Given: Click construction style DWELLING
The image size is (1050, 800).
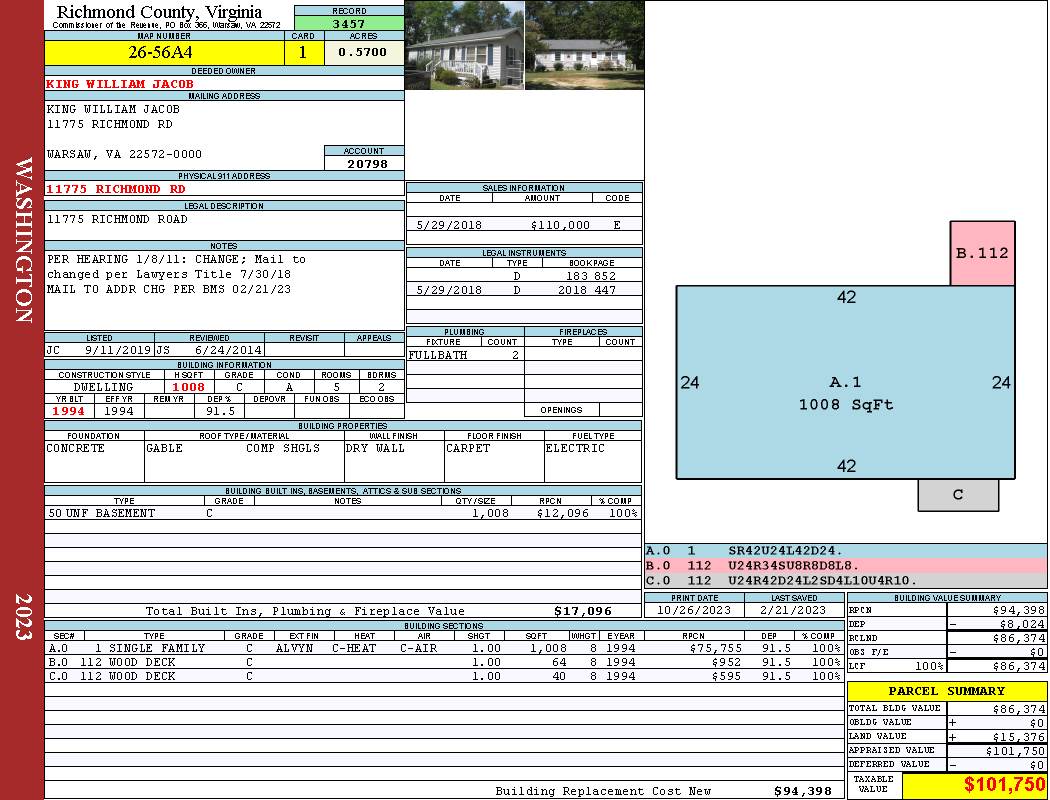Looking at the screenshot, I should click(103, 387).
